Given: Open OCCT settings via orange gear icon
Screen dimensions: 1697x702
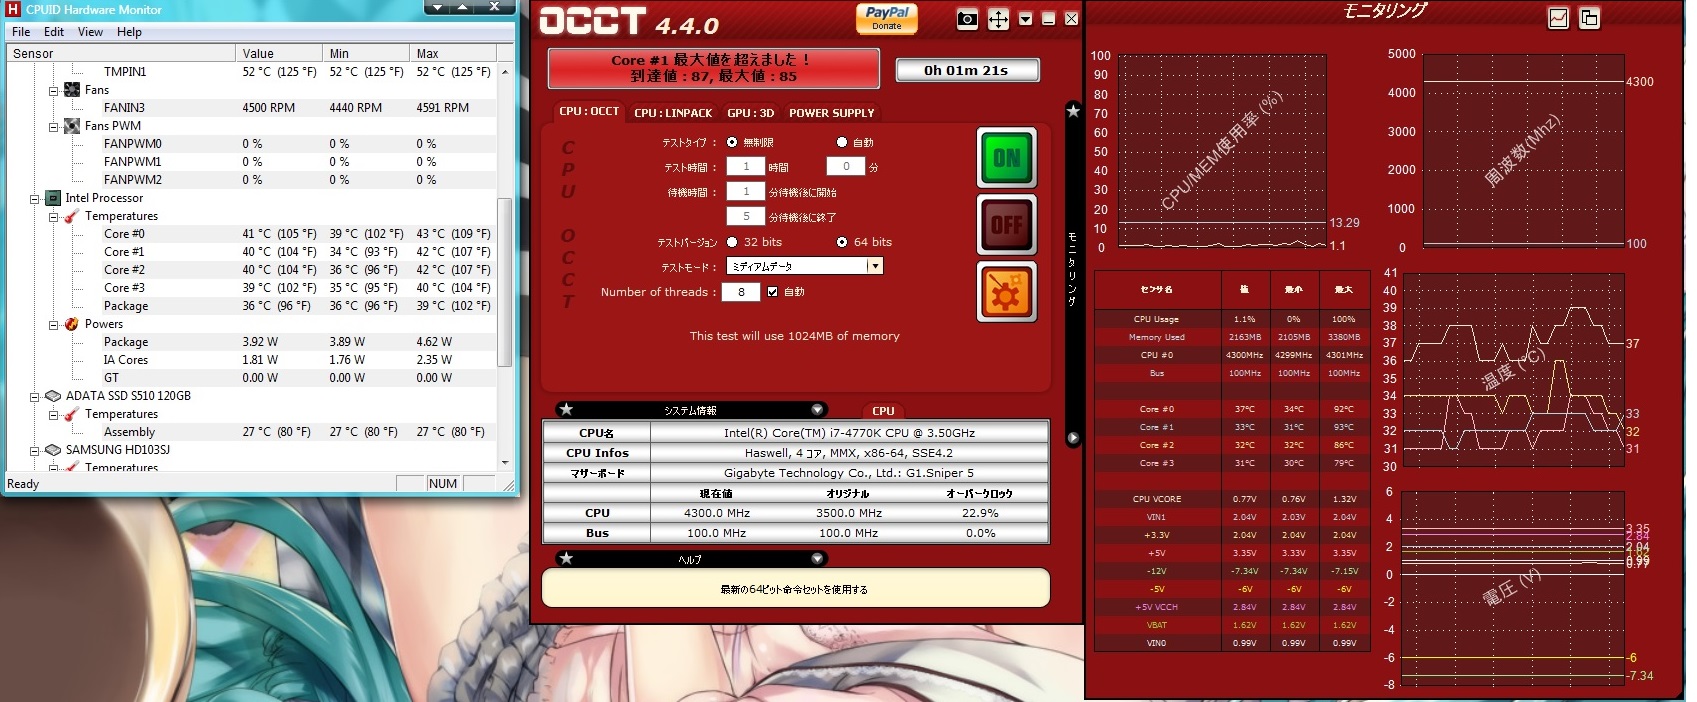Looking at the screenshot, I should pyautogui.click(x=1006, y=292).
